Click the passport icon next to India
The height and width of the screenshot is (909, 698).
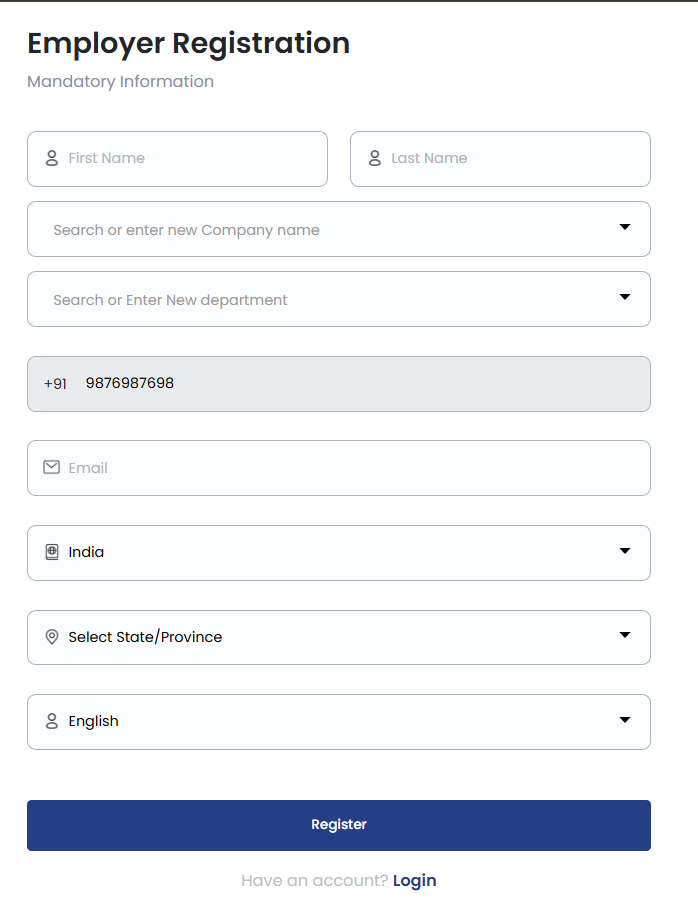click(x=52, y=552)
